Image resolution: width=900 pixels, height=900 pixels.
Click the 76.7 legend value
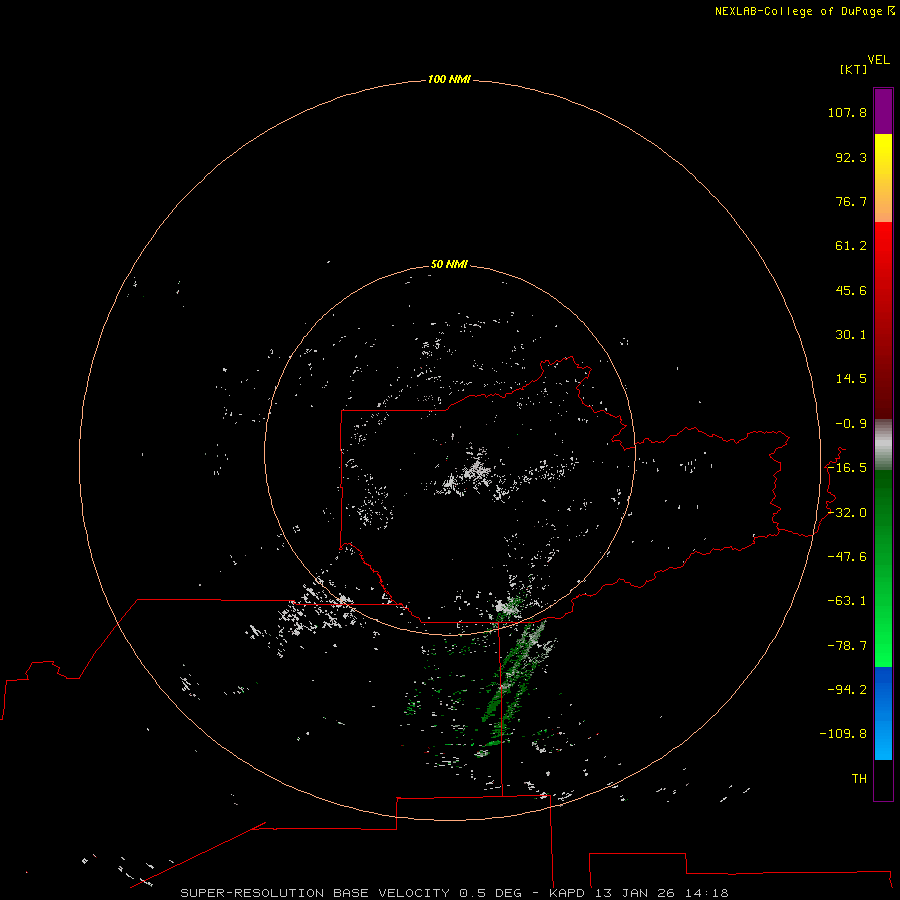pyautogui.click(x=851, y=201)
